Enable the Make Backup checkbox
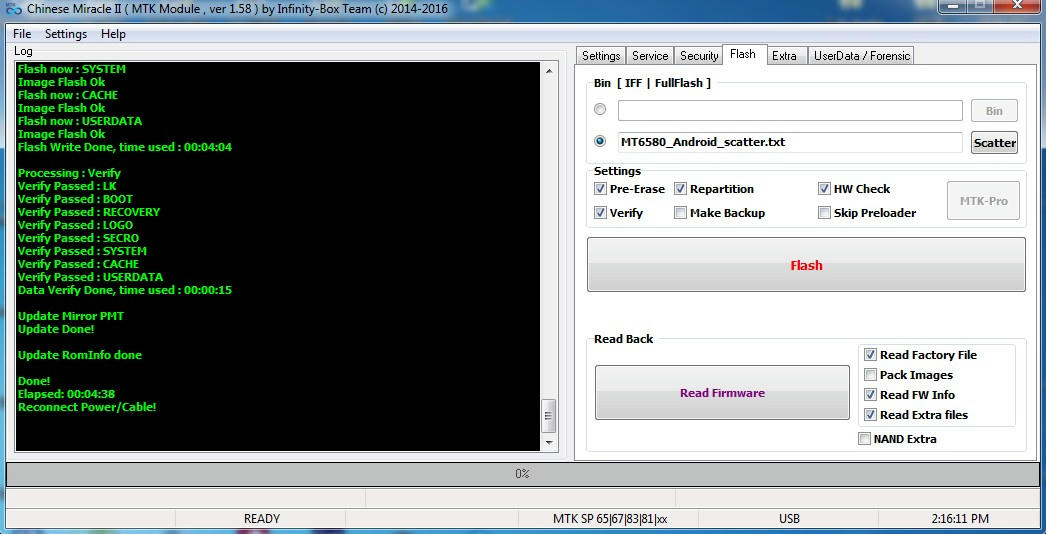The height and width of the screenshot is (534, 1046). (x=680, y=213)
